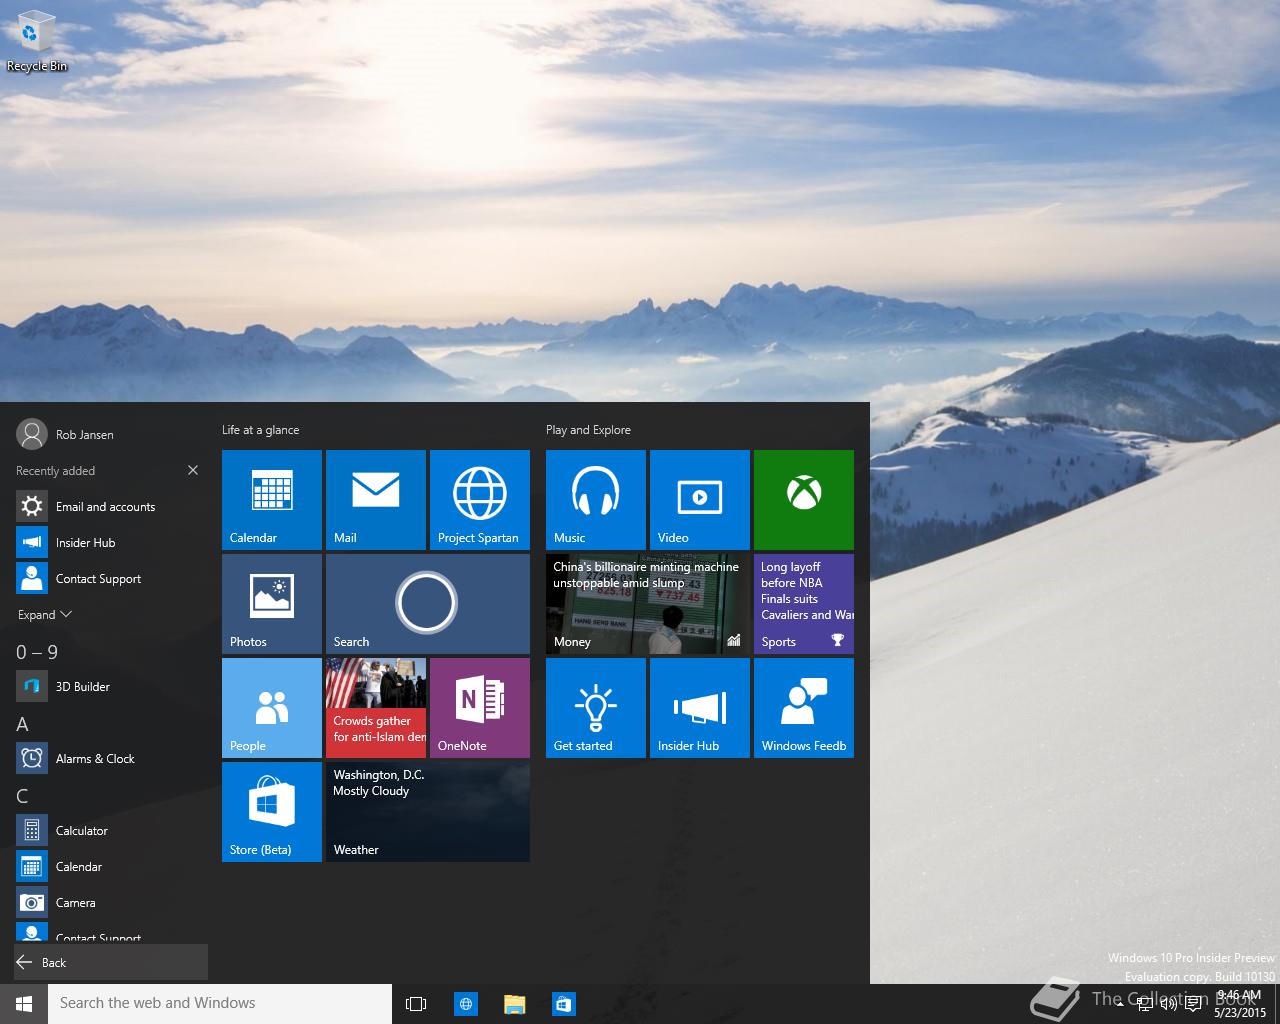Open the Music tile
This screenshot has width=1280, height=1024.
pyautogui.click(x=596, y=500)
